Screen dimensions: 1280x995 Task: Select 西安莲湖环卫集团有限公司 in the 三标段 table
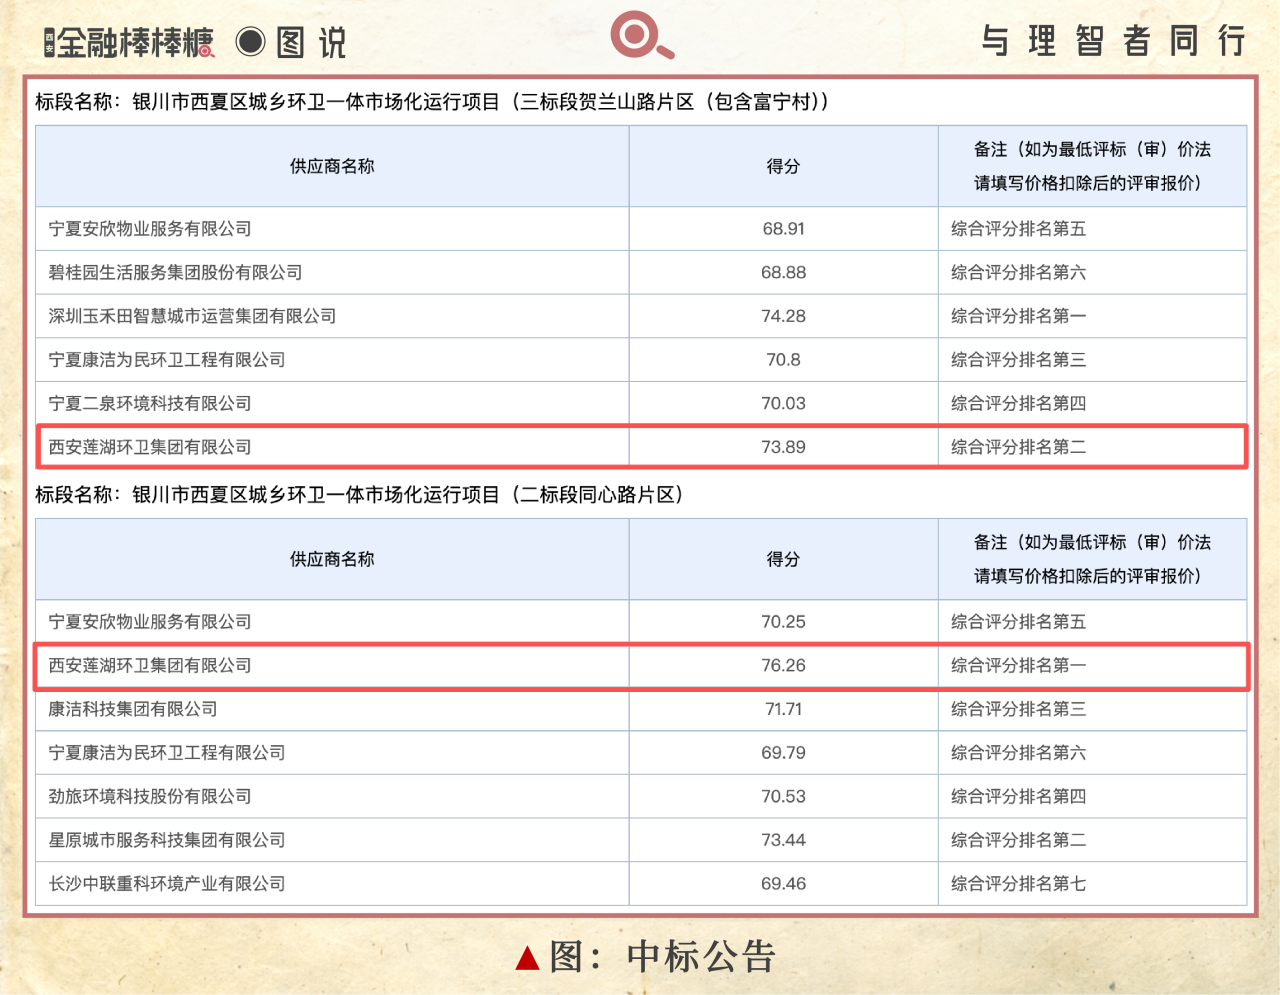(150, 447)
